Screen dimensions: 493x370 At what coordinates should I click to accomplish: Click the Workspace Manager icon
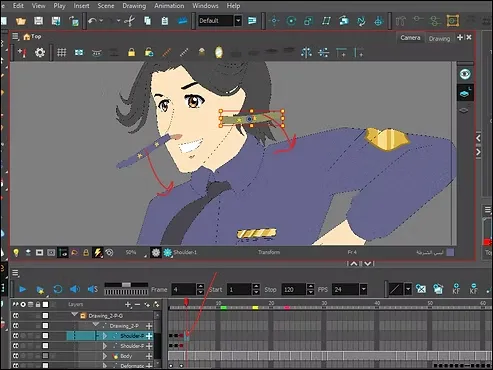252,21
